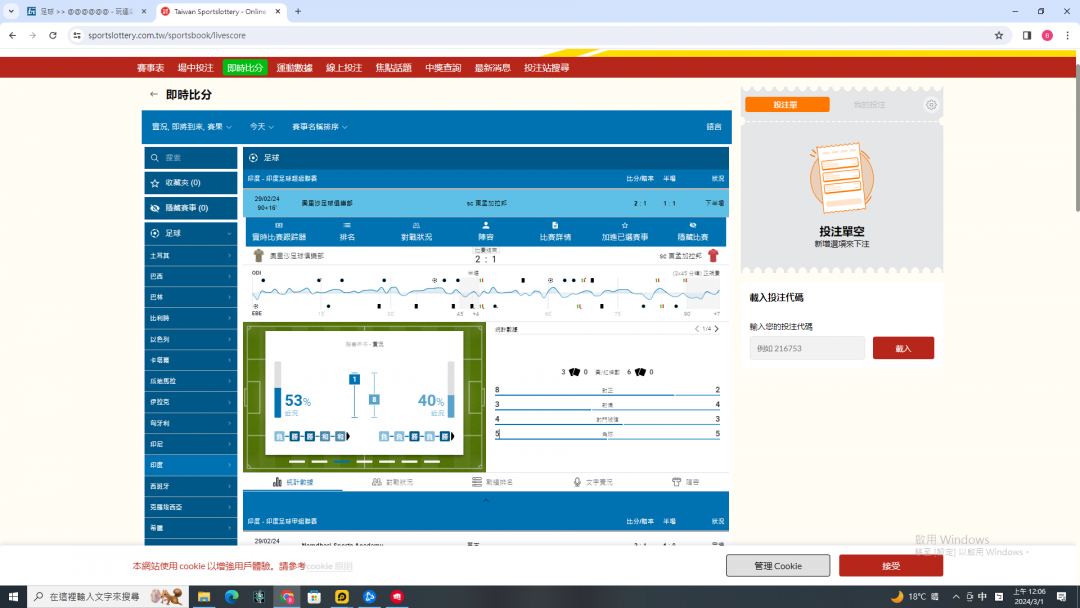This screenshot has height=608, width=1080.
Task: Switch to the 統計數據 statistics tab
Action: pos(293,482)
